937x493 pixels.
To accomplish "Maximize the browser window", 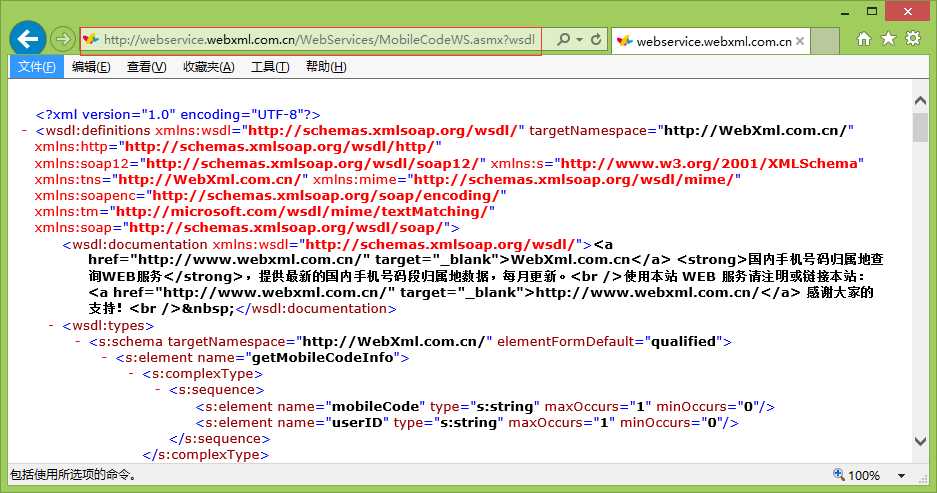I will 872,11.
